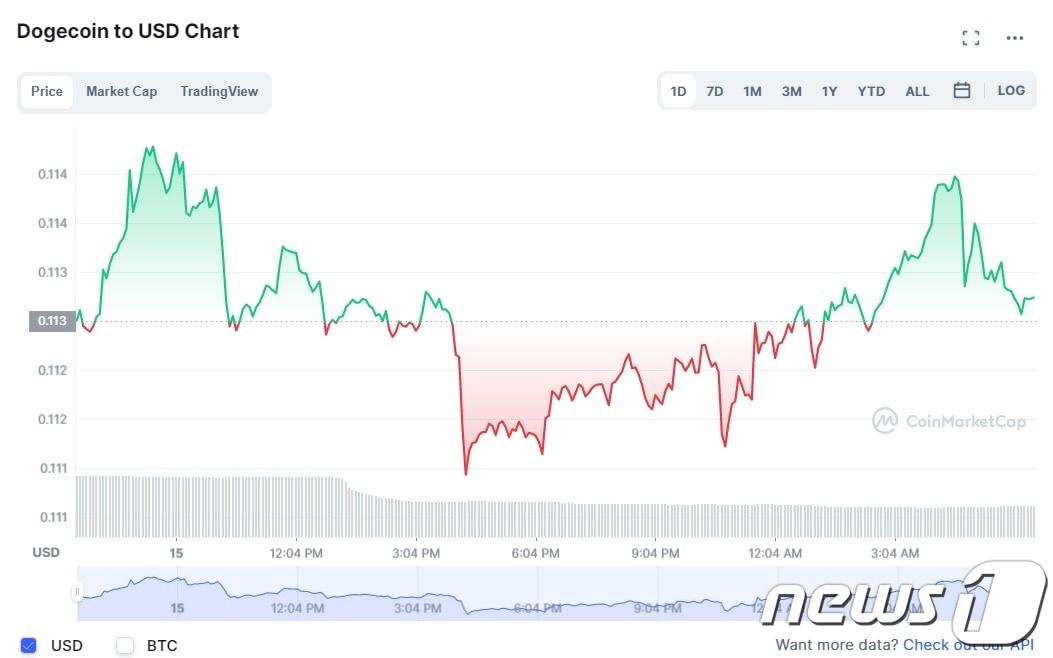Click the CoinMarketCap watermark logo
Viewport: 1053px width, 658px height.
(949, 421)
